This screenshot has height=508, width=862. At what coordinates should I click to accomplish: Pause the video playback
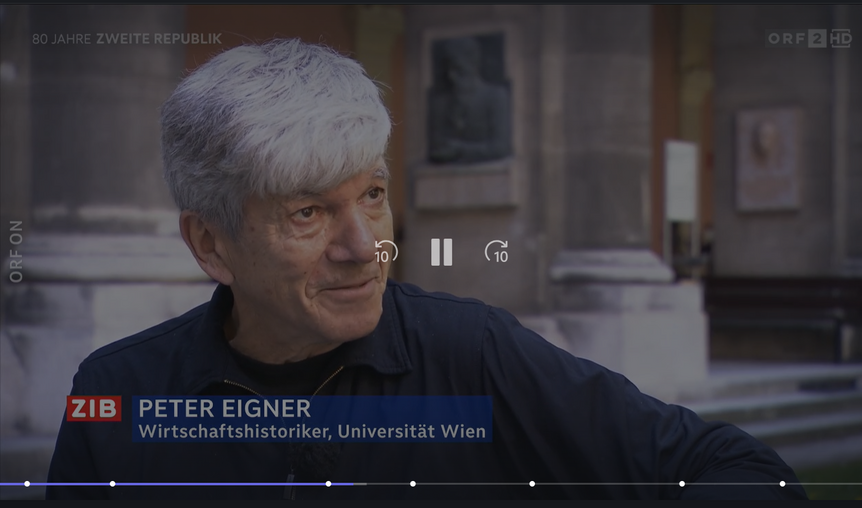(x=441, y=252)
